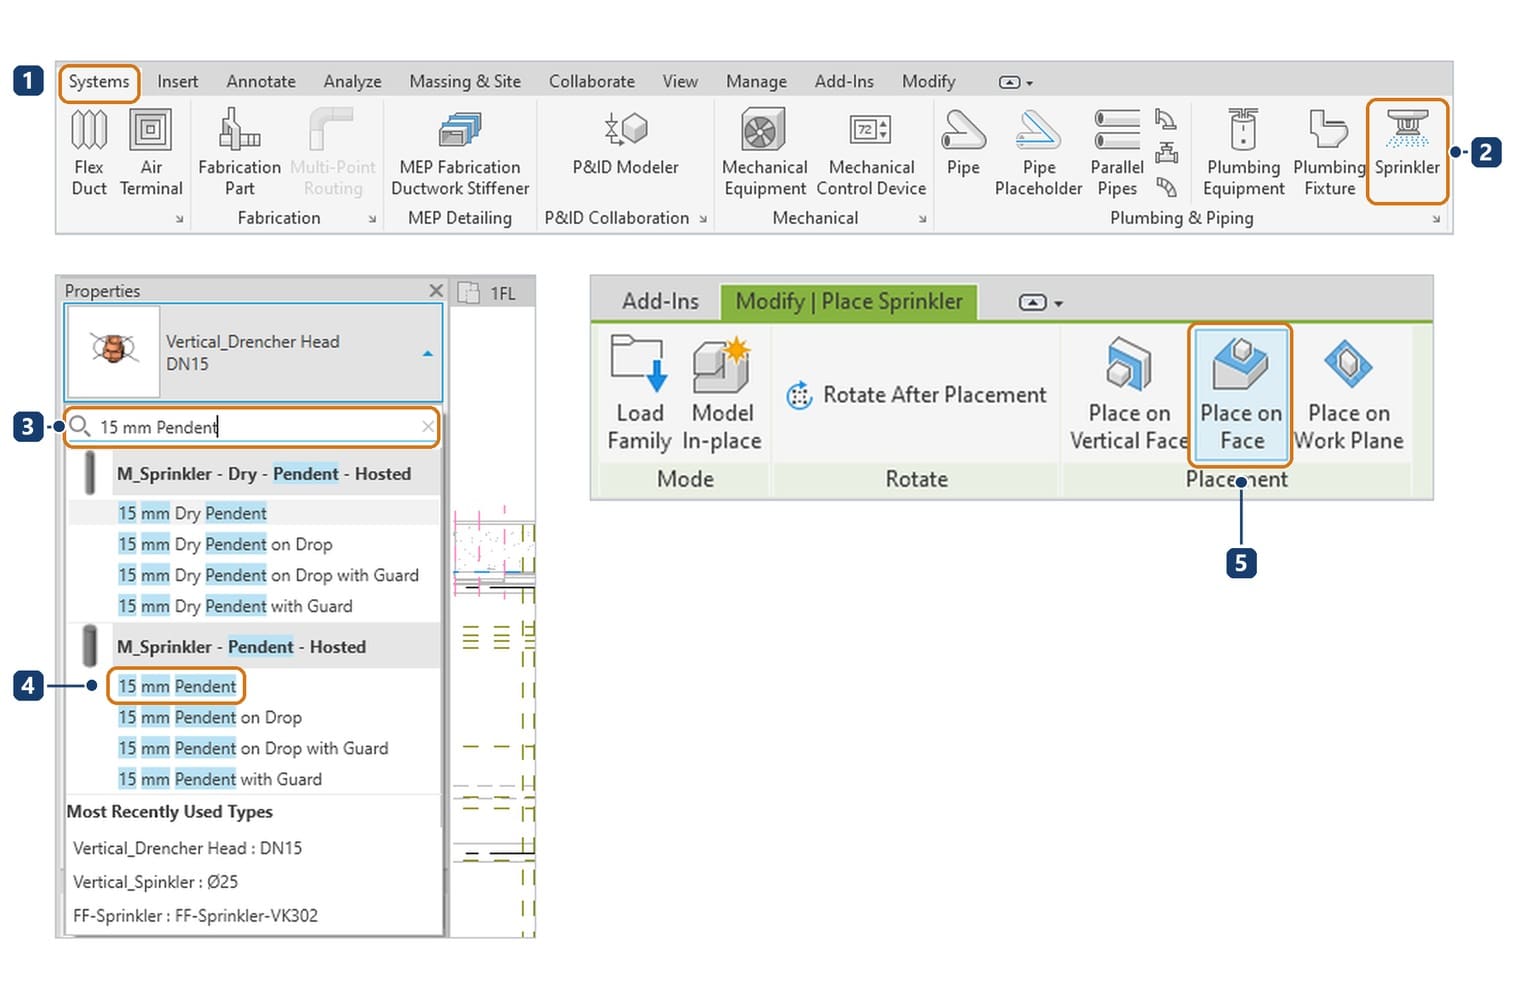Open the Insert ribbon tab
This screenshot has height=985, width=1520.
tap(177, 82)
